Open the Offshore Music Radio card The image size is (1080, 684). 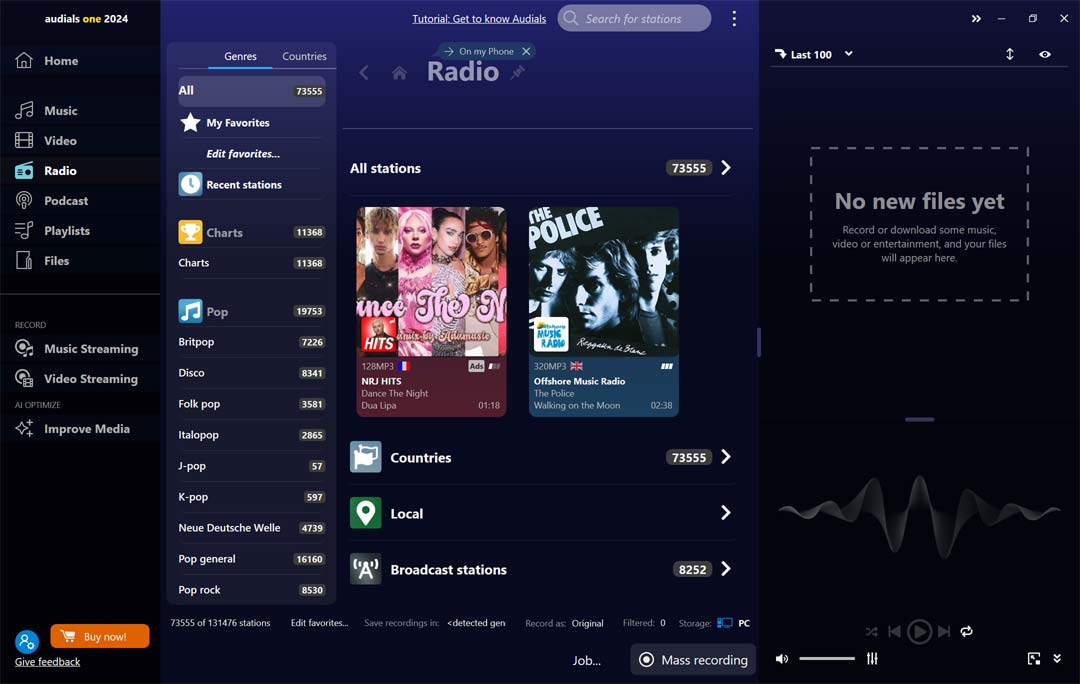[603, 311]
